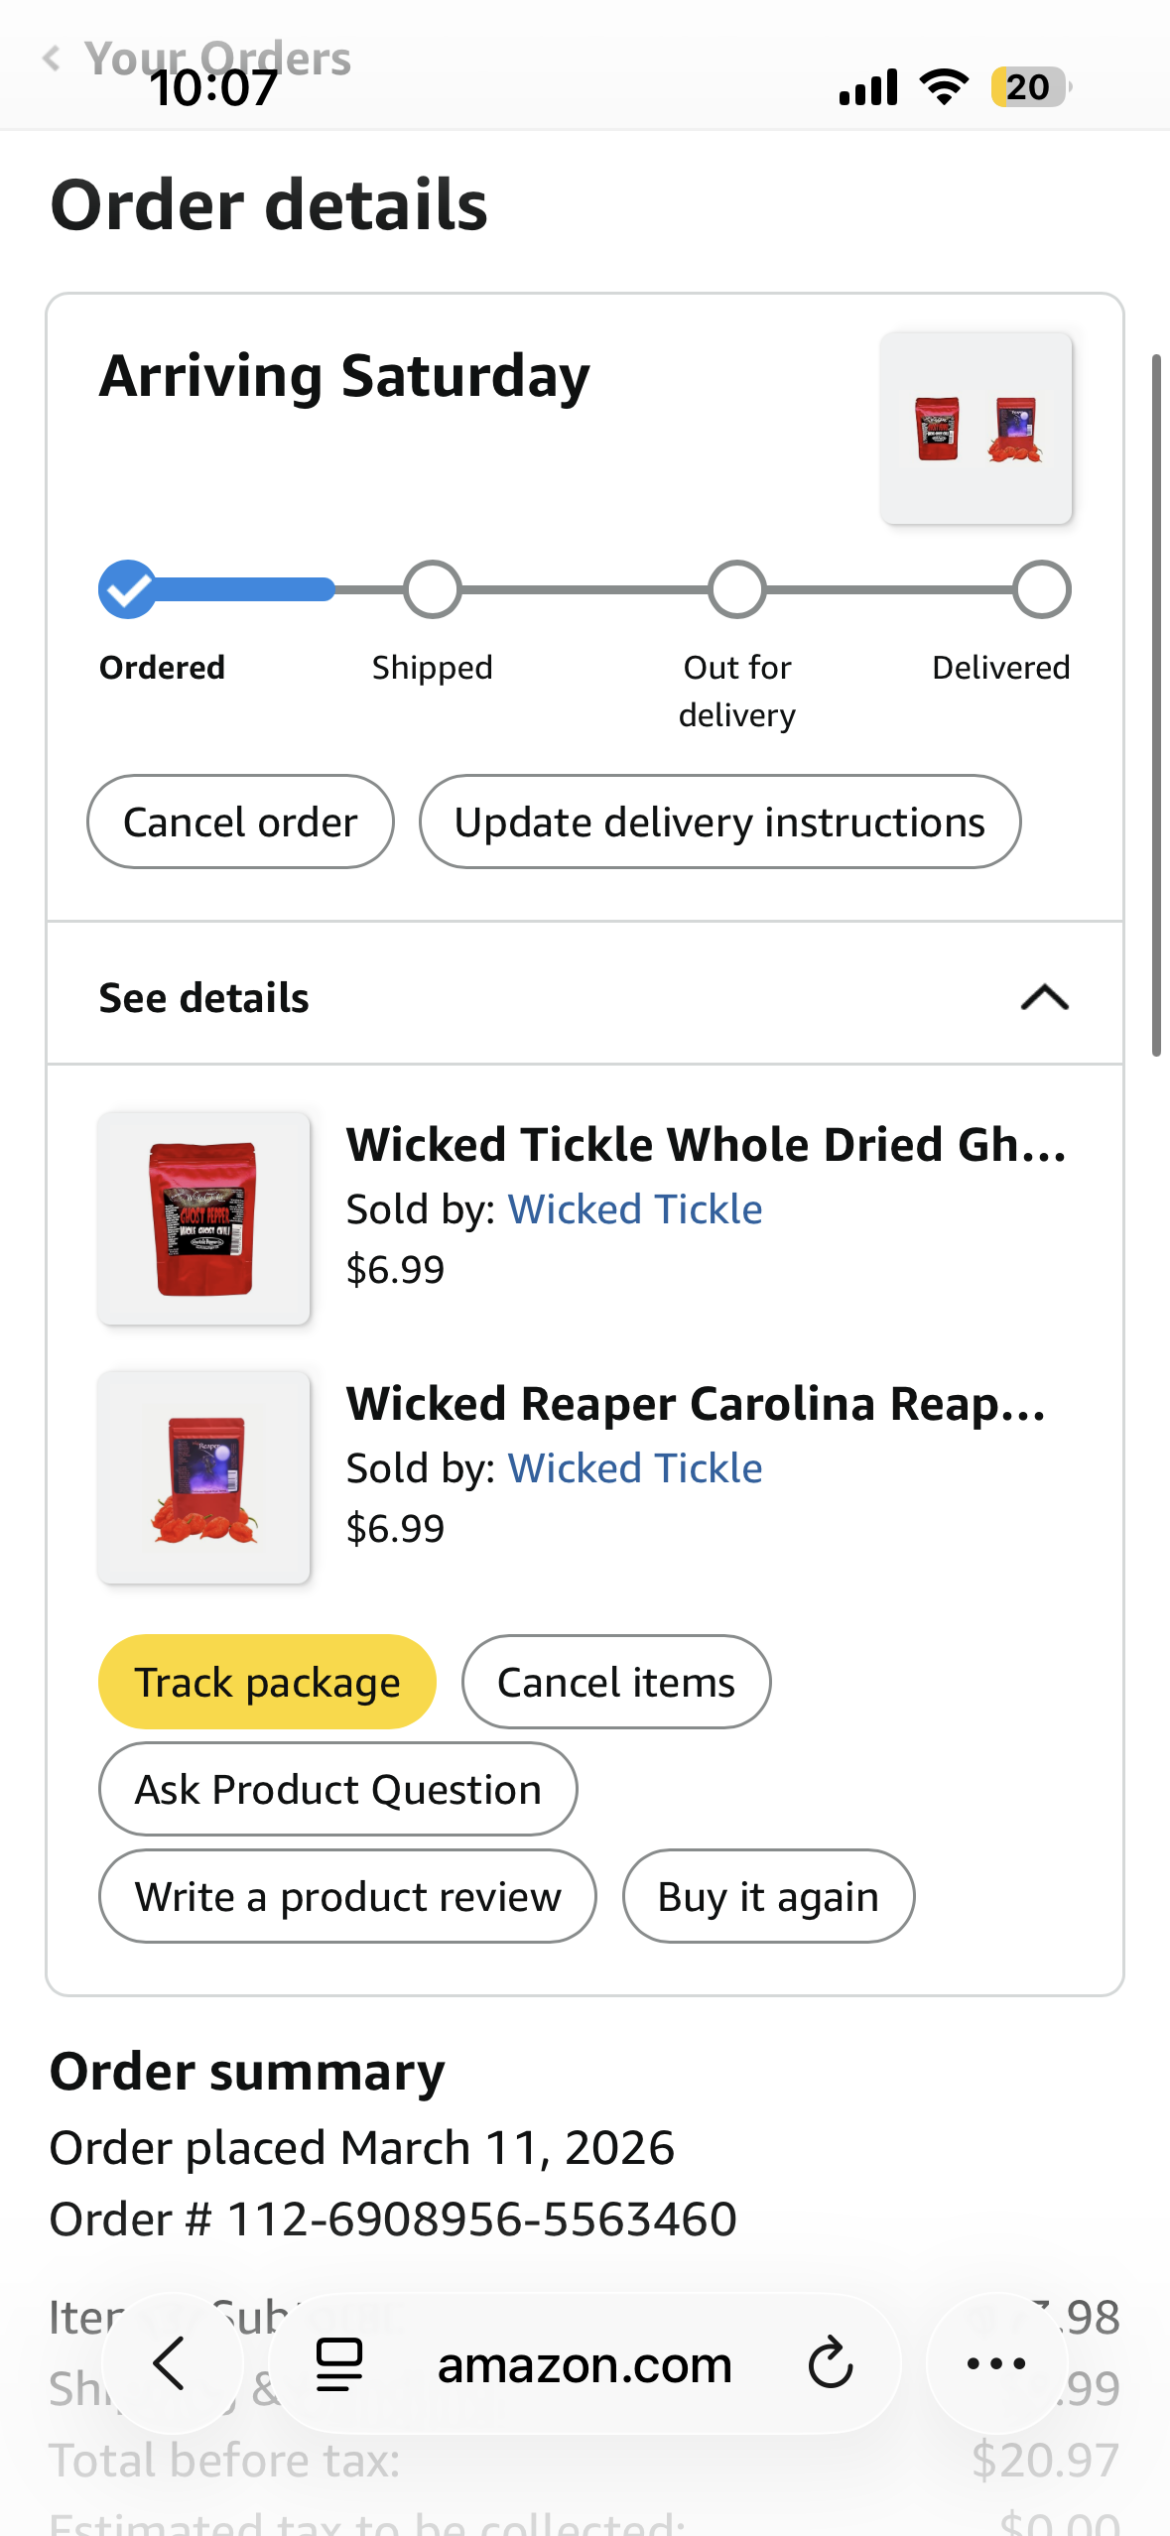Reload the amazon.com page

[830, 2364]
